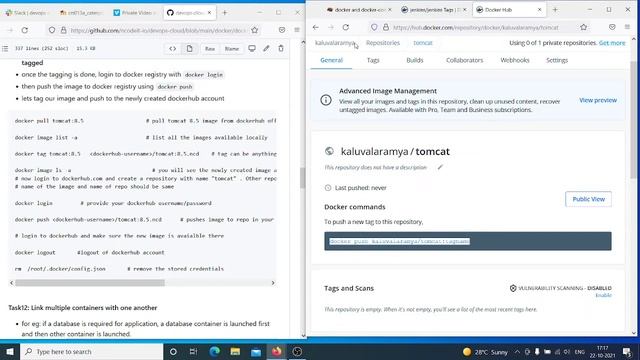Click the Public View button

[x=588, y=199]
